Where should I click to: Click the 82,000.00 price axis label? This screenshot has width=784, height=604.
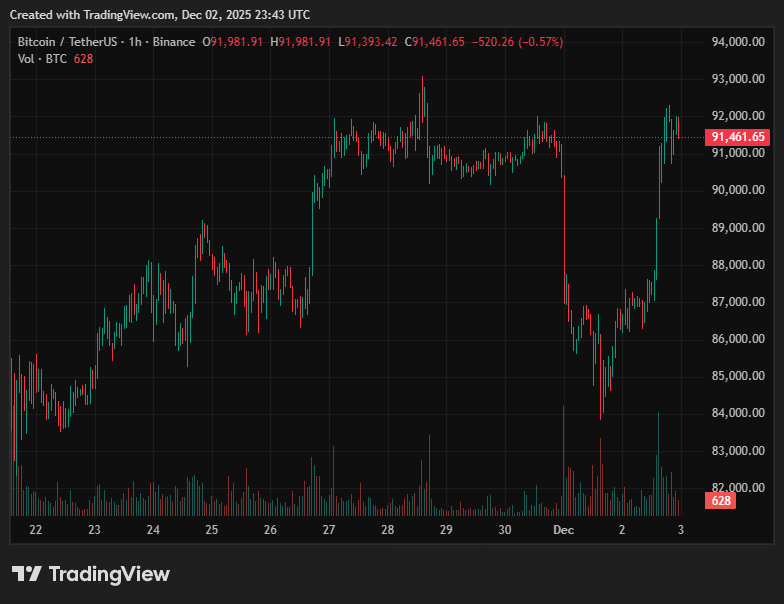738,488
